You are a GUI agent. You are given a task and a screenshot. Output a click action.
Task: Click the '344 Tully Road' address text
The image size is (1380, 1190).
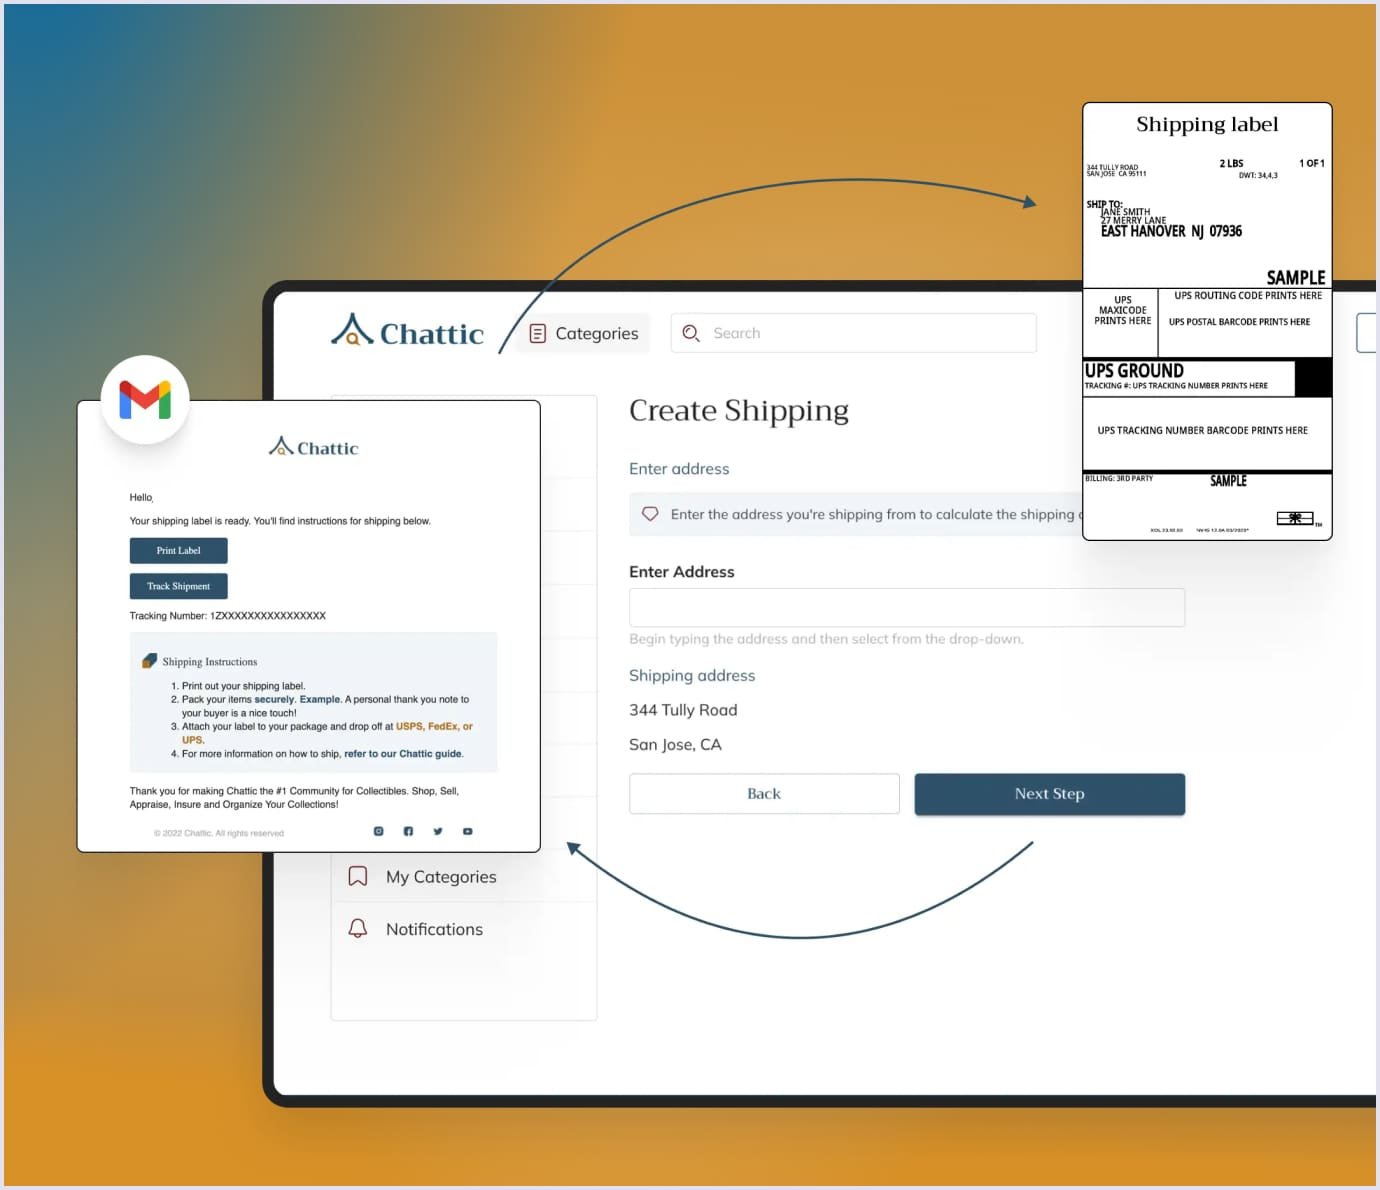[683, 710]
